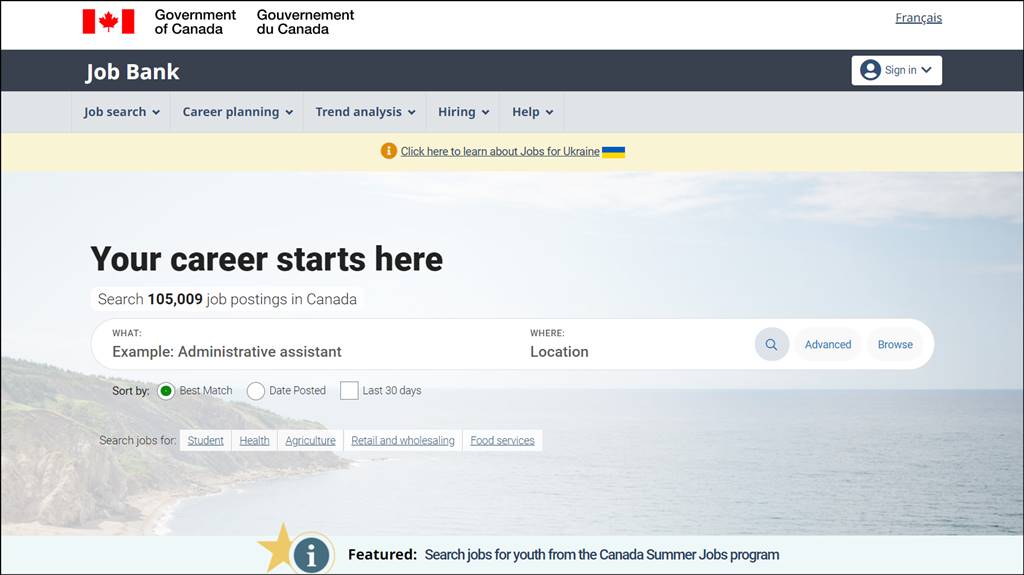
Task: Open Retail and wholesaling jobs link
Action: tap(403, 440)
